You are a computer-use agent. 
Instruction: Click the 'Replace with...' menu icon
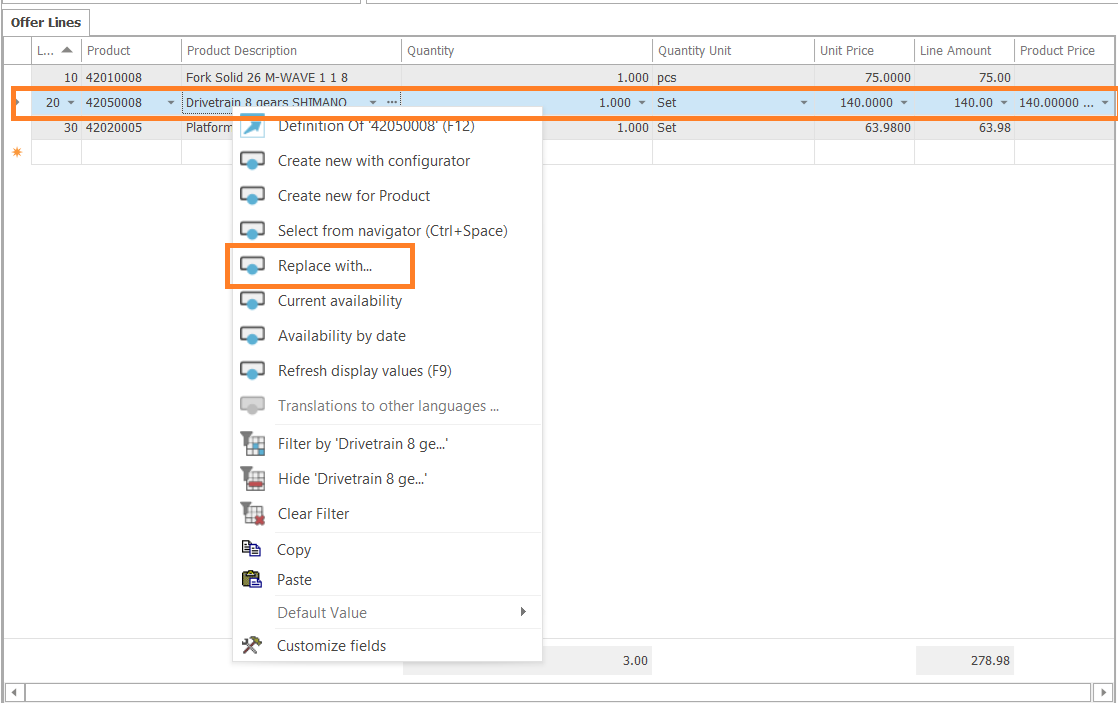pos(252,266)
